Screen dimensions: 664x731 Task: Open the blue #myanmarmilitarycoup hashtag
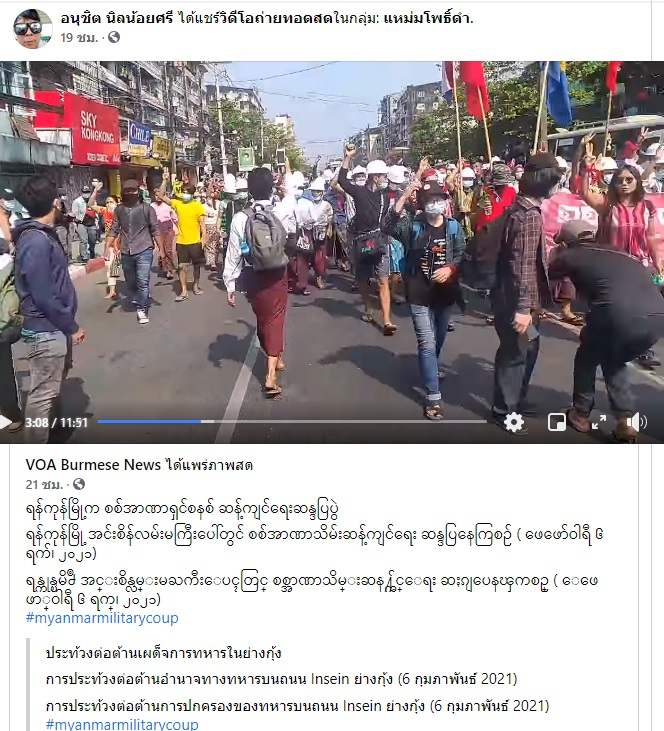tap(102, 618)
